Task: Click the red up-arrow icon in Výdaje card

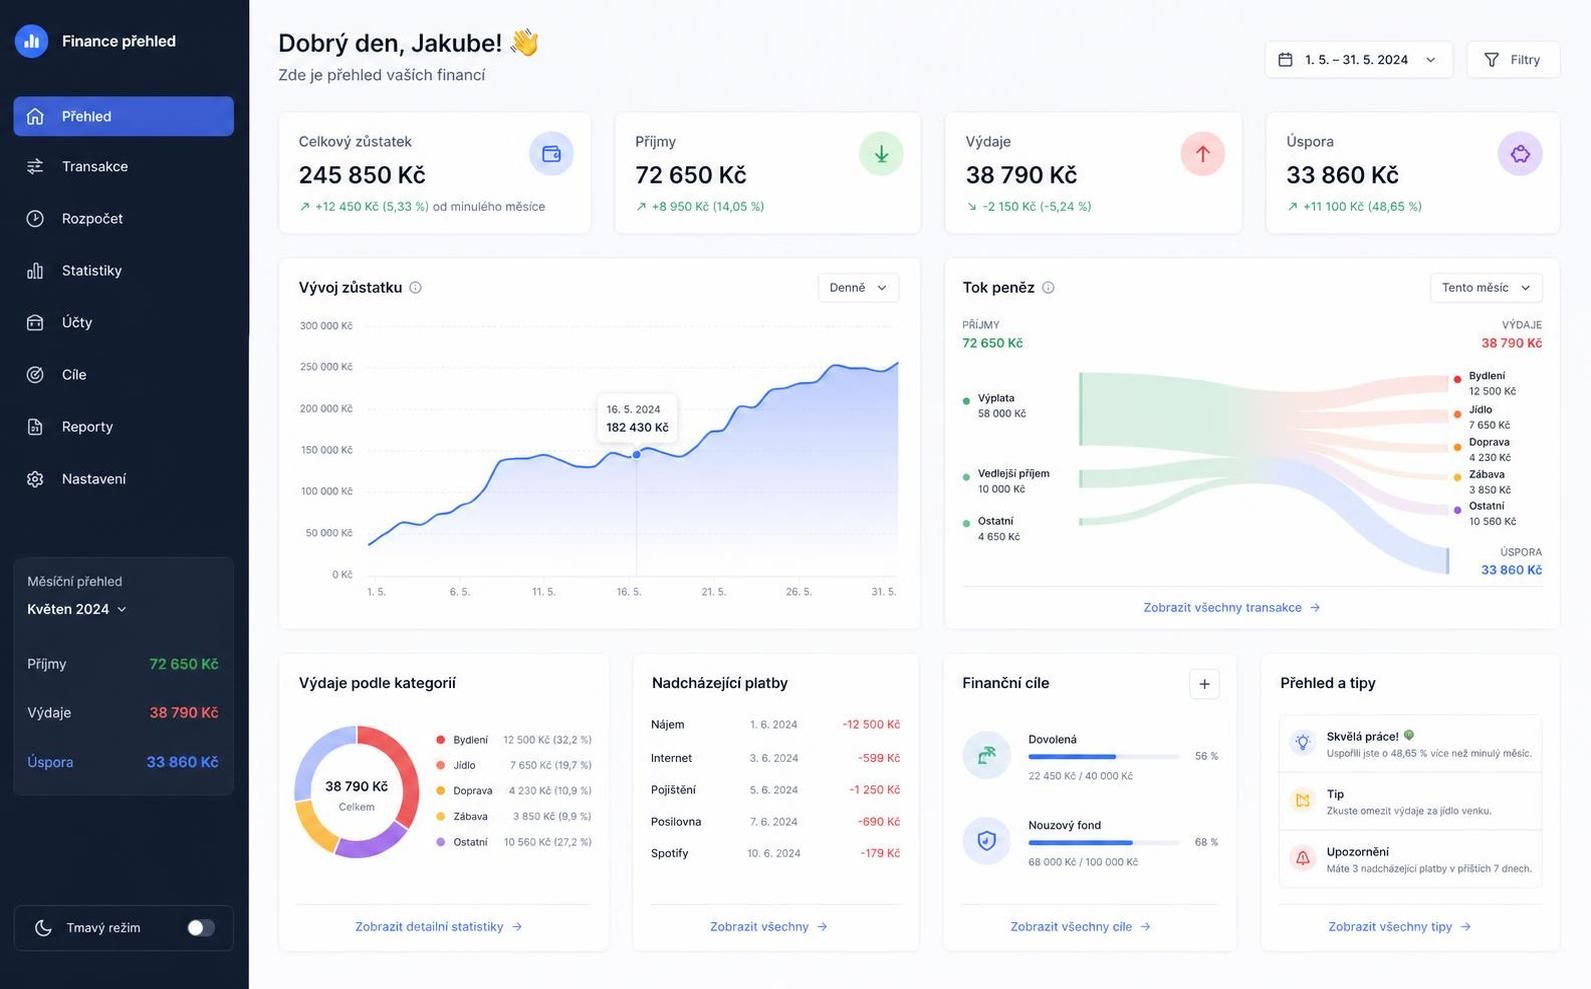Action: pos(1202,154)
